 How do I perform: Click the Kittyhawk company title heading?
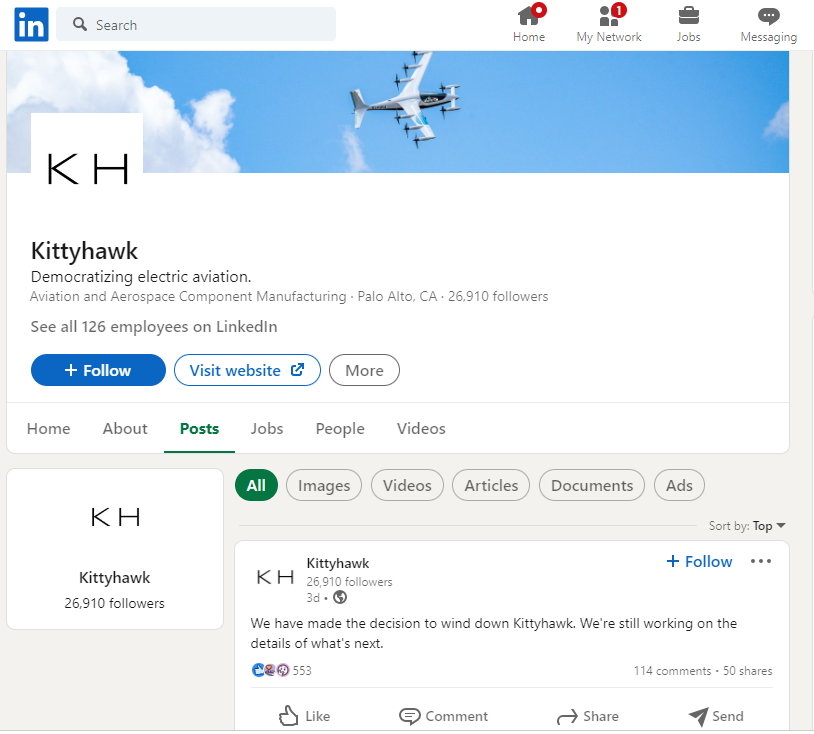85,251
